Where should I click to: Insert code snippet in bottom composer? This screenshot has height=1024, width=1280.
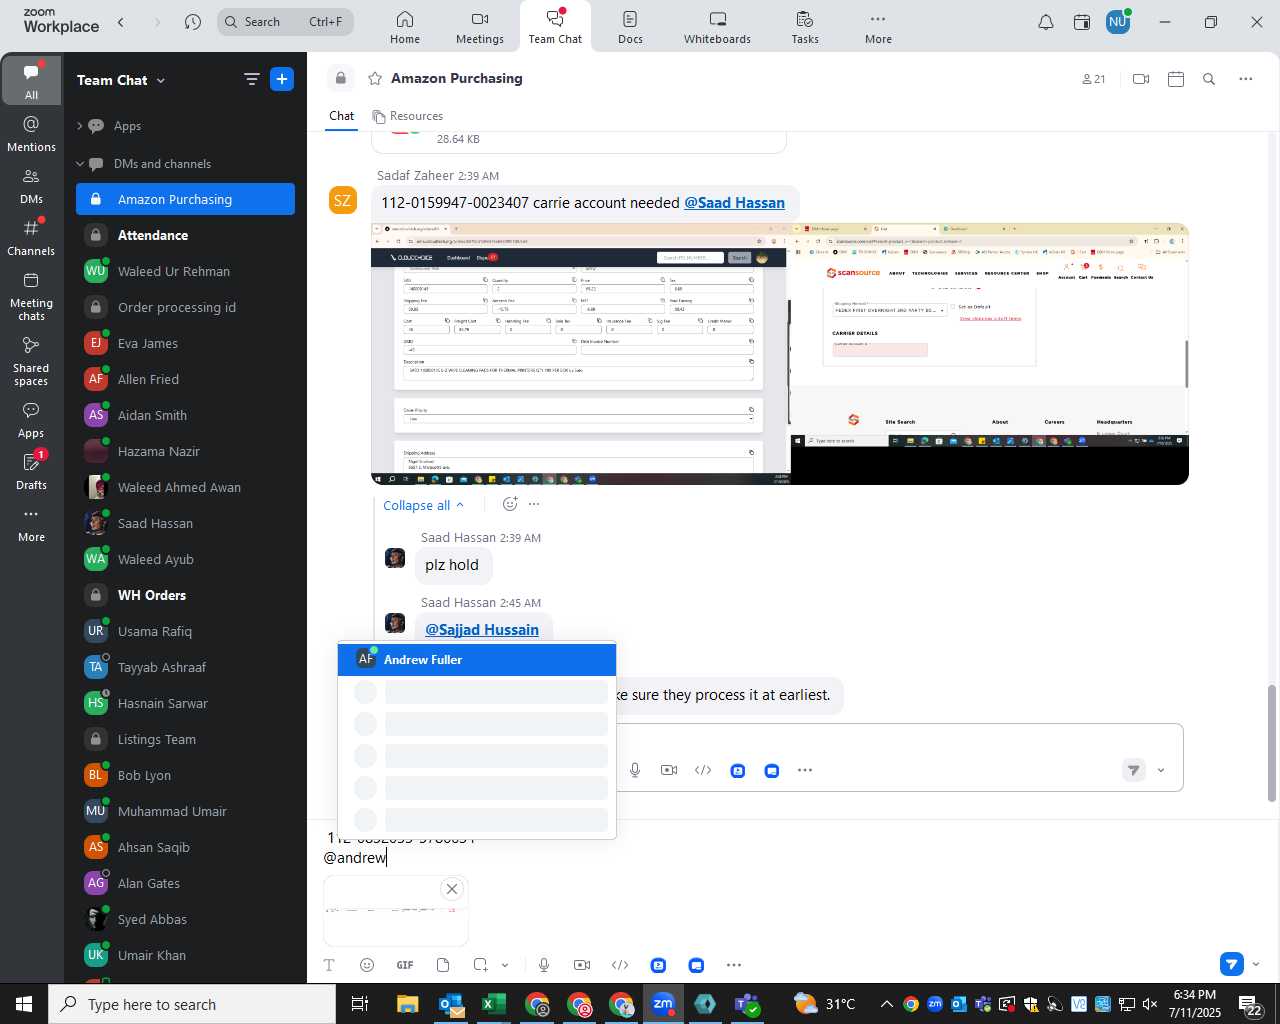pos(620,965)
